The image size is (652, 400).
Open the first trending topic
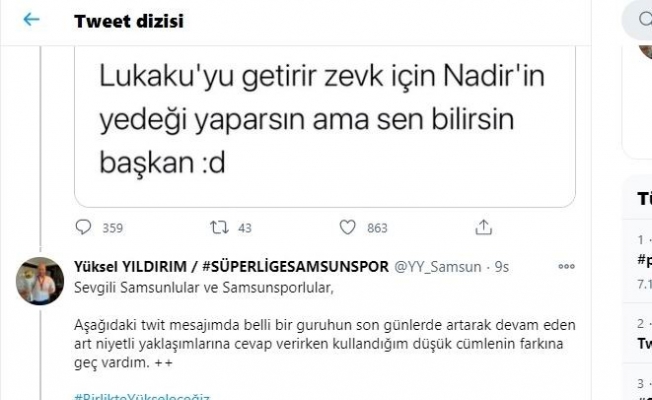(644, 260)
